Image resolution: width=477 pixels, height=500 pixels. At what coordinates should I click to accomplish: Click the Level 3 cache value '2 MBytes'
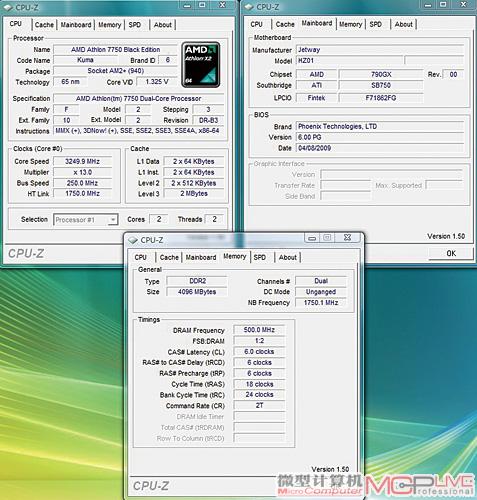click(194, 194)
